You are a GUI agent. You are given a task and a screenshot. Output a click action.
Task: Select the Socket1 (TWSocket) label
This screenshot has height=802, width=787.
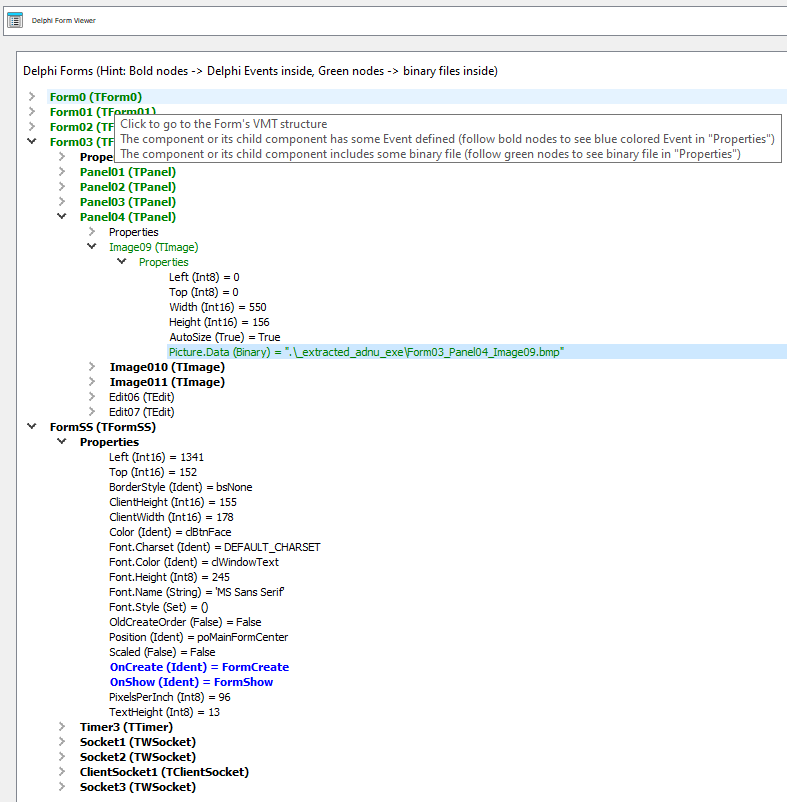[138, 742]
